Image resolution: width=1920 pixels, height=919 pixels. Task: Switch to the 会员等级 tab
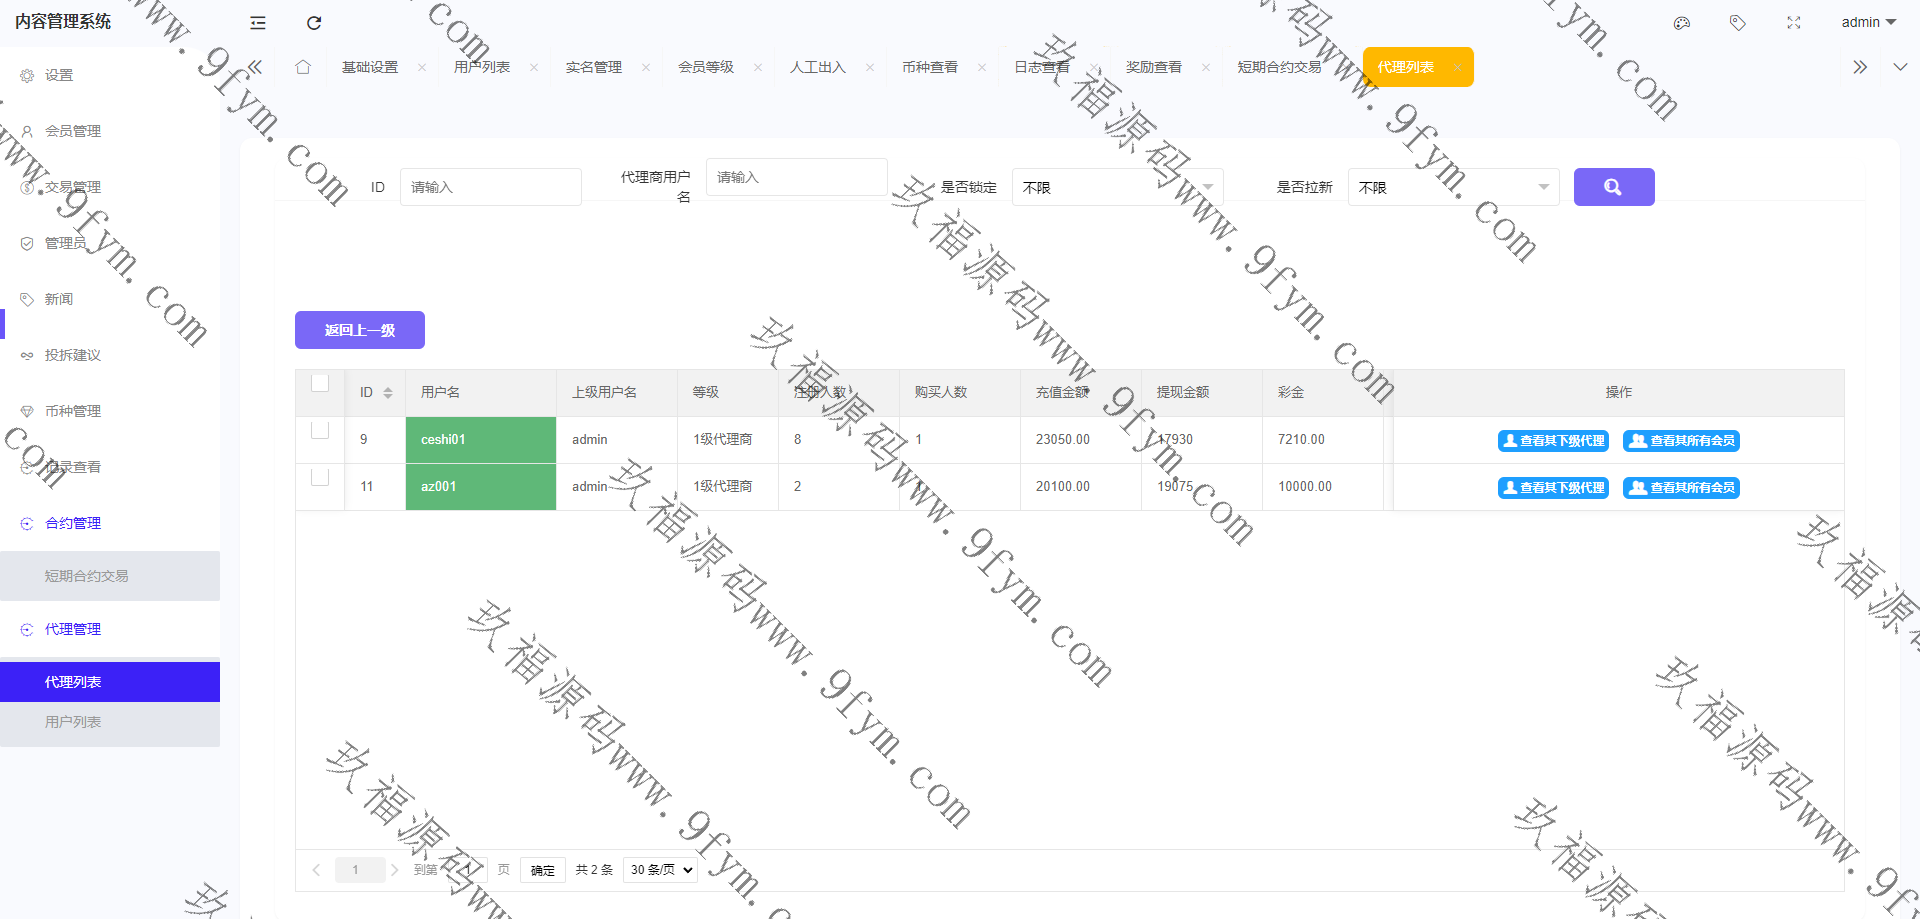tap(706, 67)
